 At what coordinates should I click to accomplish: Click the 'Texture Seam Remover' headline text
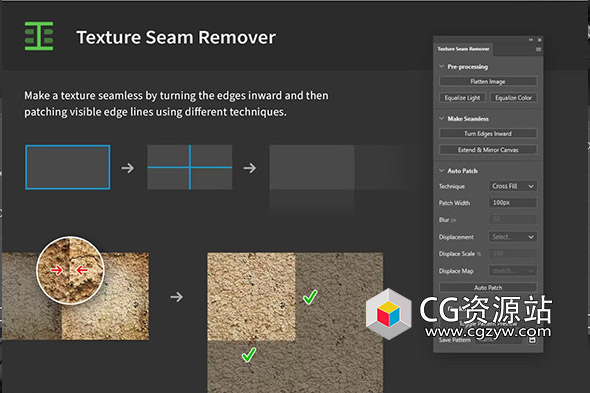click(x=176, y=37)
